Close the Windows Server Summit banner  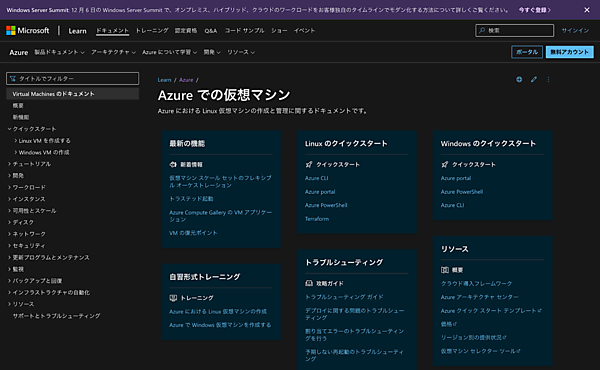(x=587, y=10)
